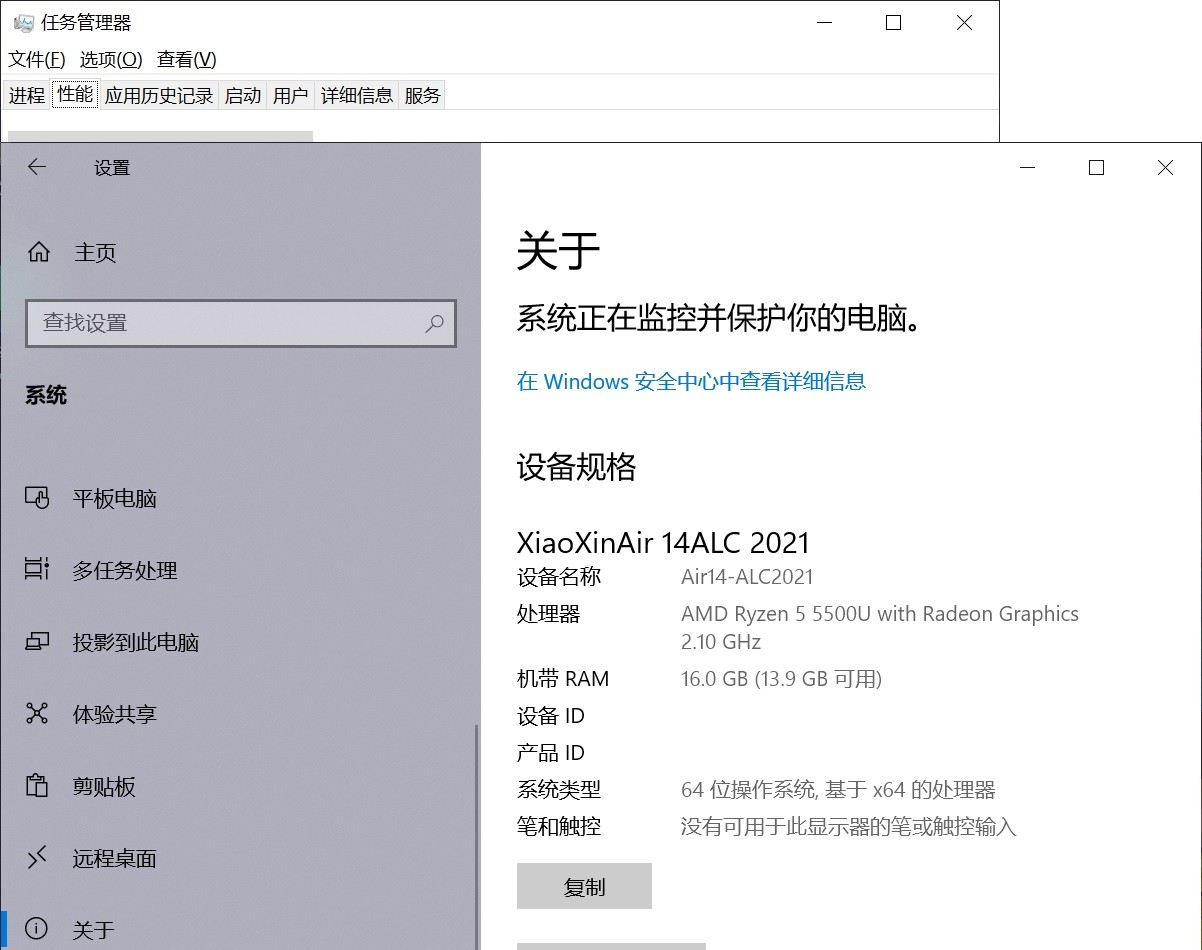Click the 任务管理器 window title text
Viewport: 1202px width, 950px height.
(86, 22)
